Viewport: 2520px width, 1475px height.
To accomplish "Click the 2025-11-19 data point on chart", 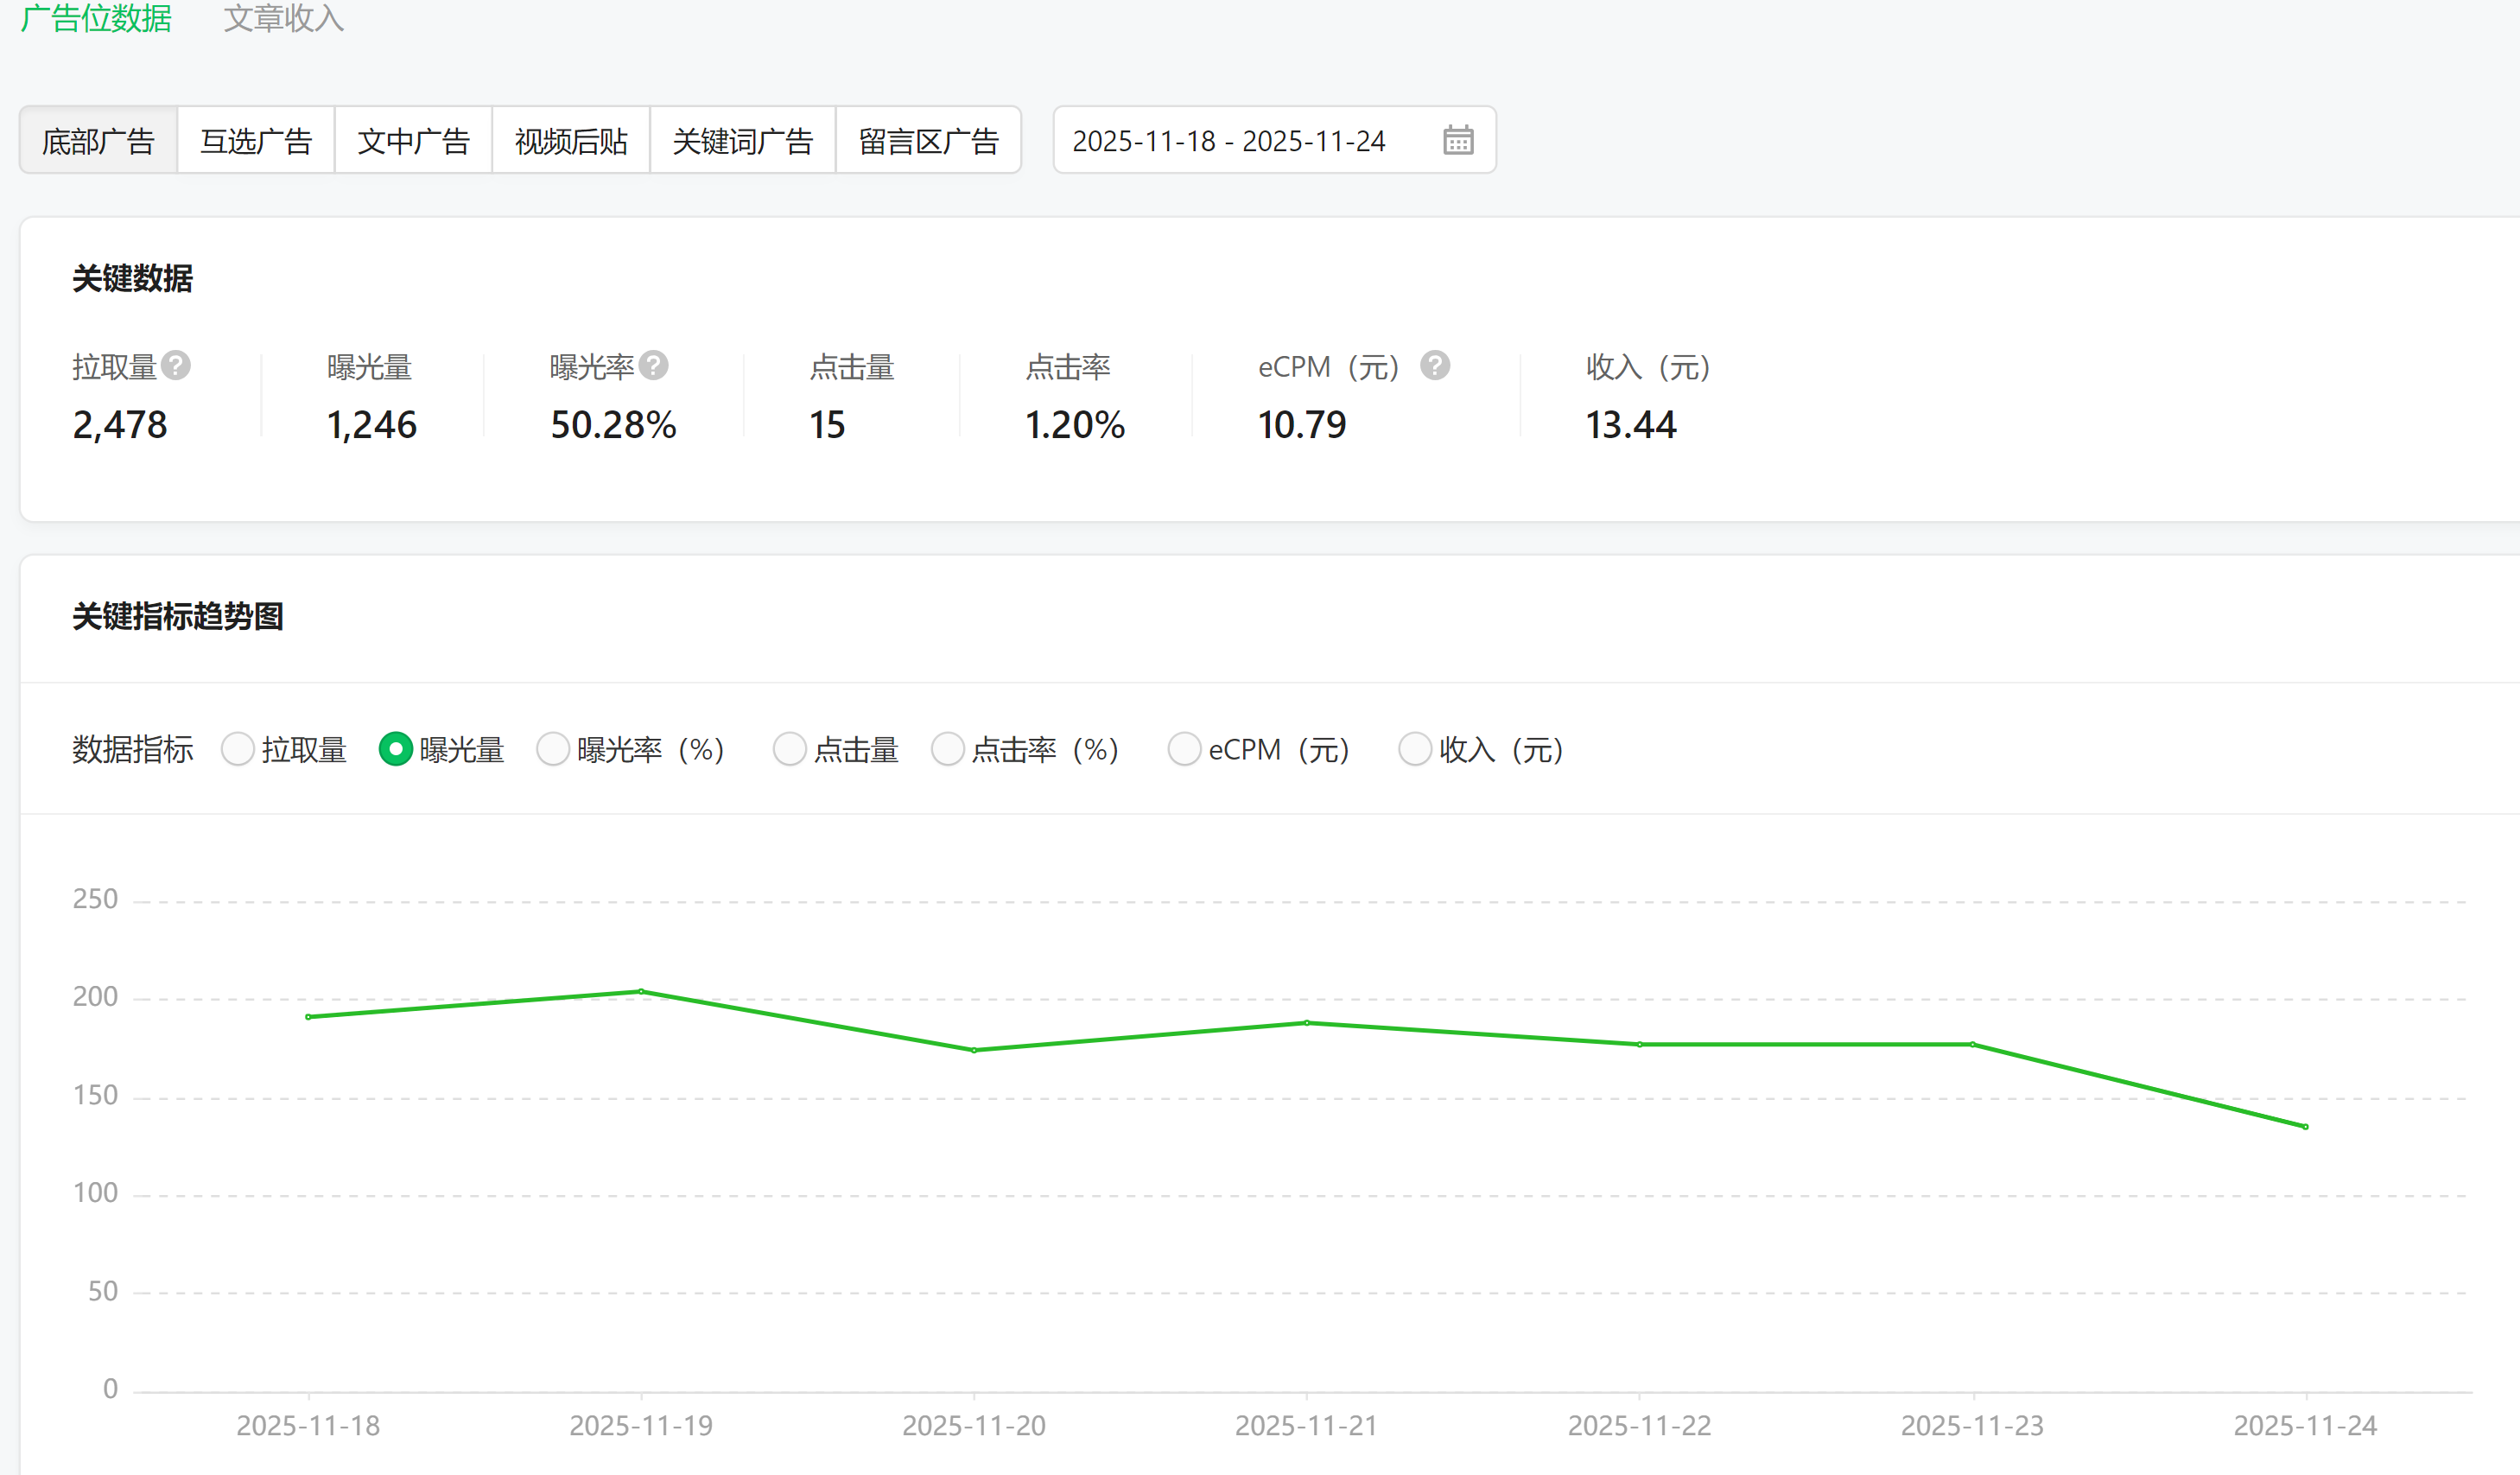I will click(641, 992).
